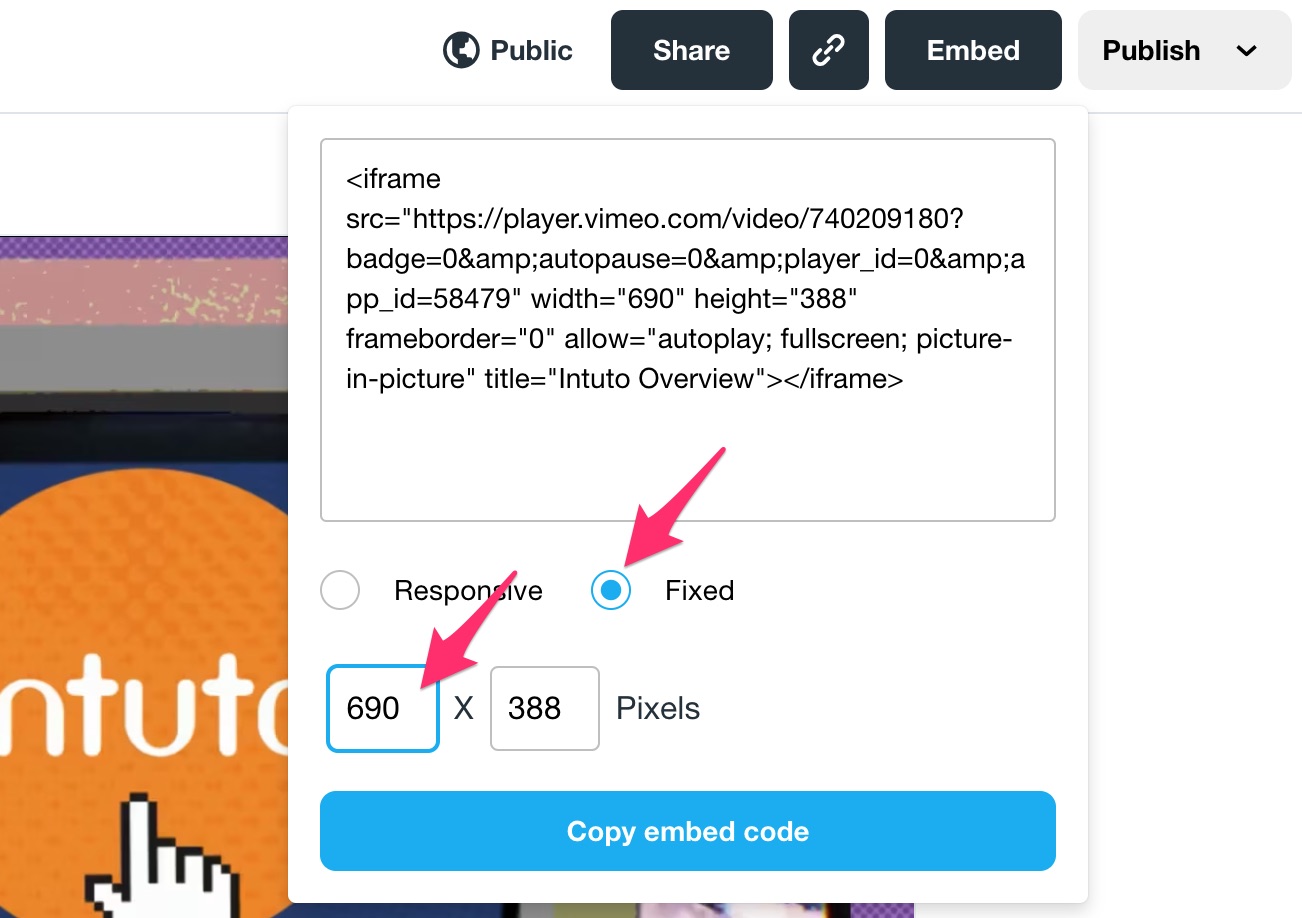The image size is (1302, 918).
Task: Click the X separator between dimensions
Action: pyautogui.click(x=464, y=709)
